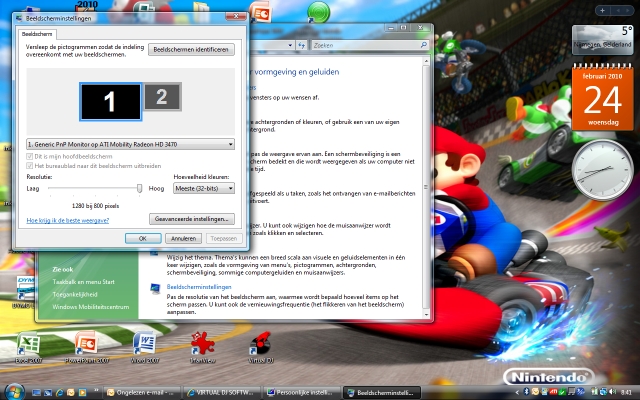Confirm display settings with OK
Screen dimensions: 640x400
coord(143,238)
